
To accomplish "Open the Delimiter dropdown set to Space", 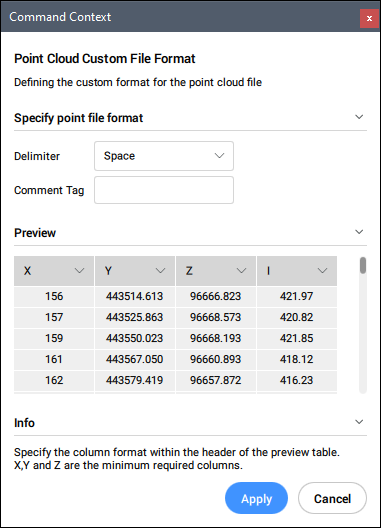I will tap(164, 156).
